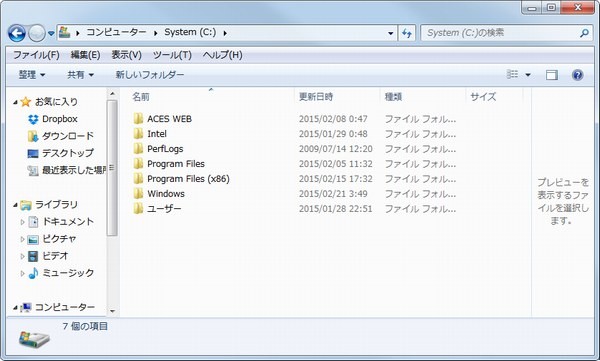Click the computer icon in address bar

tap(64, 33)
